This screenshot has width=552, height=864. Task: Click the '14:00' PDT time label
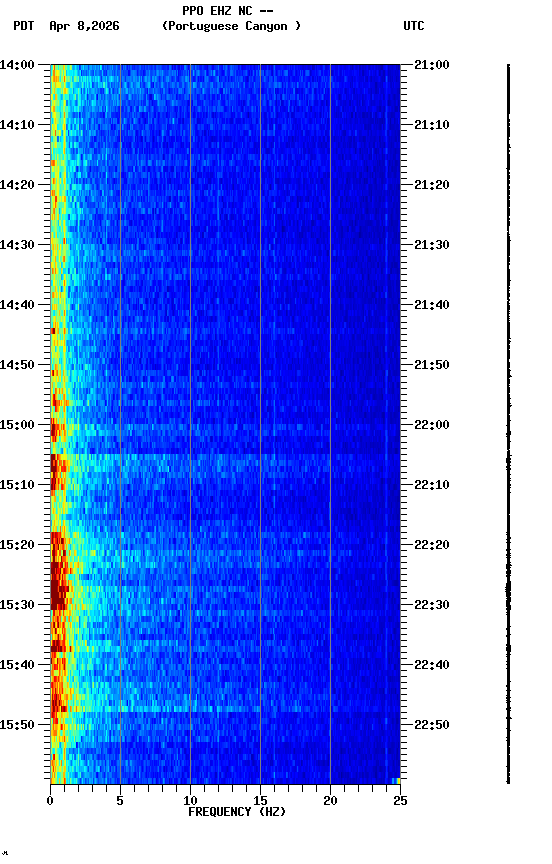coord(17,65)
